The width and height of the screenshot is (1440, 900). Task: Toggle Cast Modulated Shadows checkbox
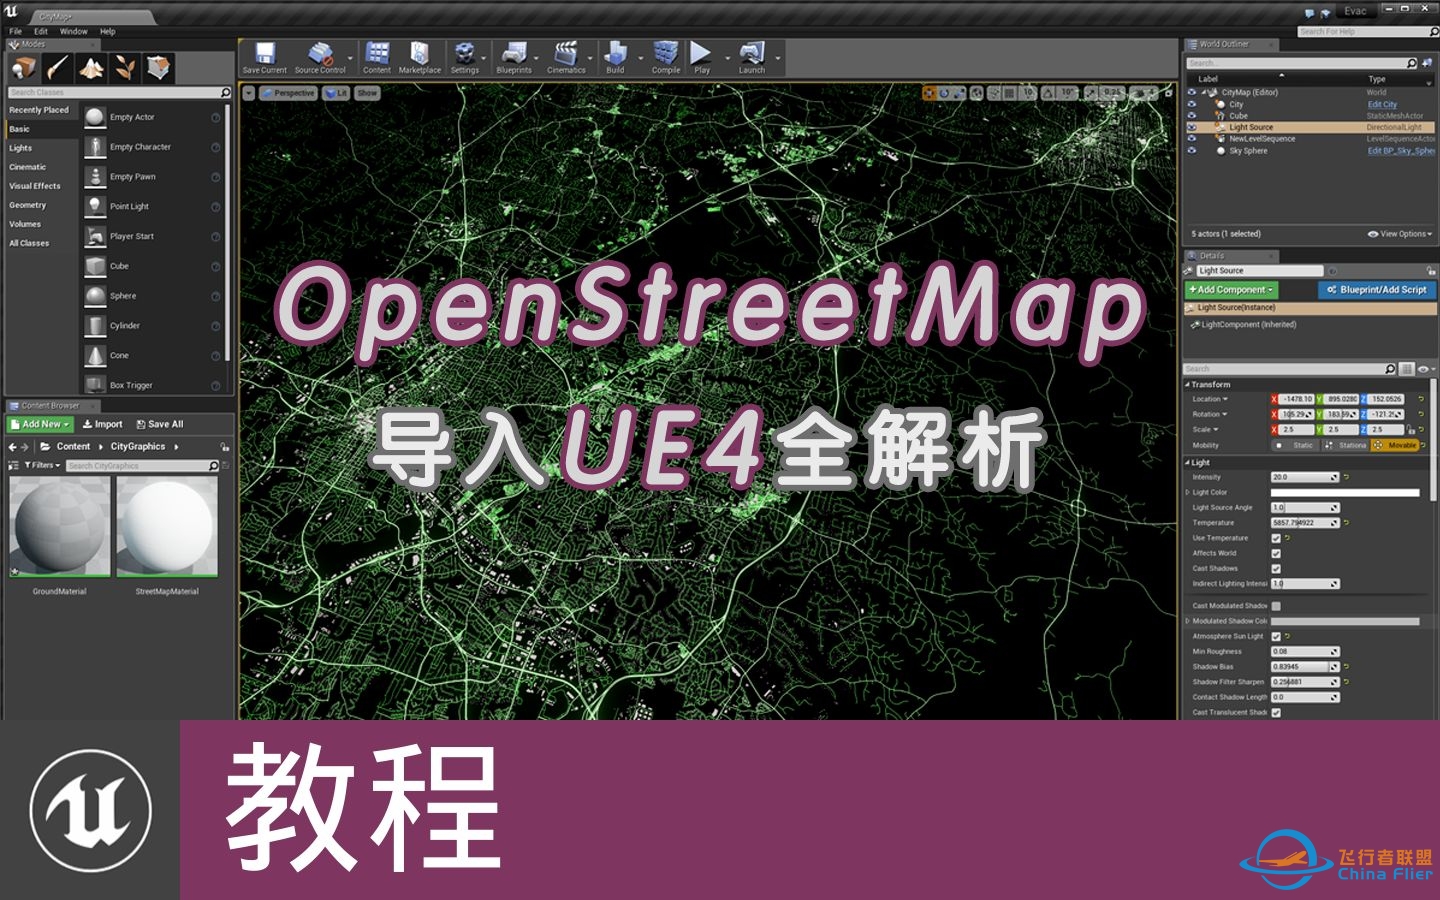click(x=1276, y=606)
